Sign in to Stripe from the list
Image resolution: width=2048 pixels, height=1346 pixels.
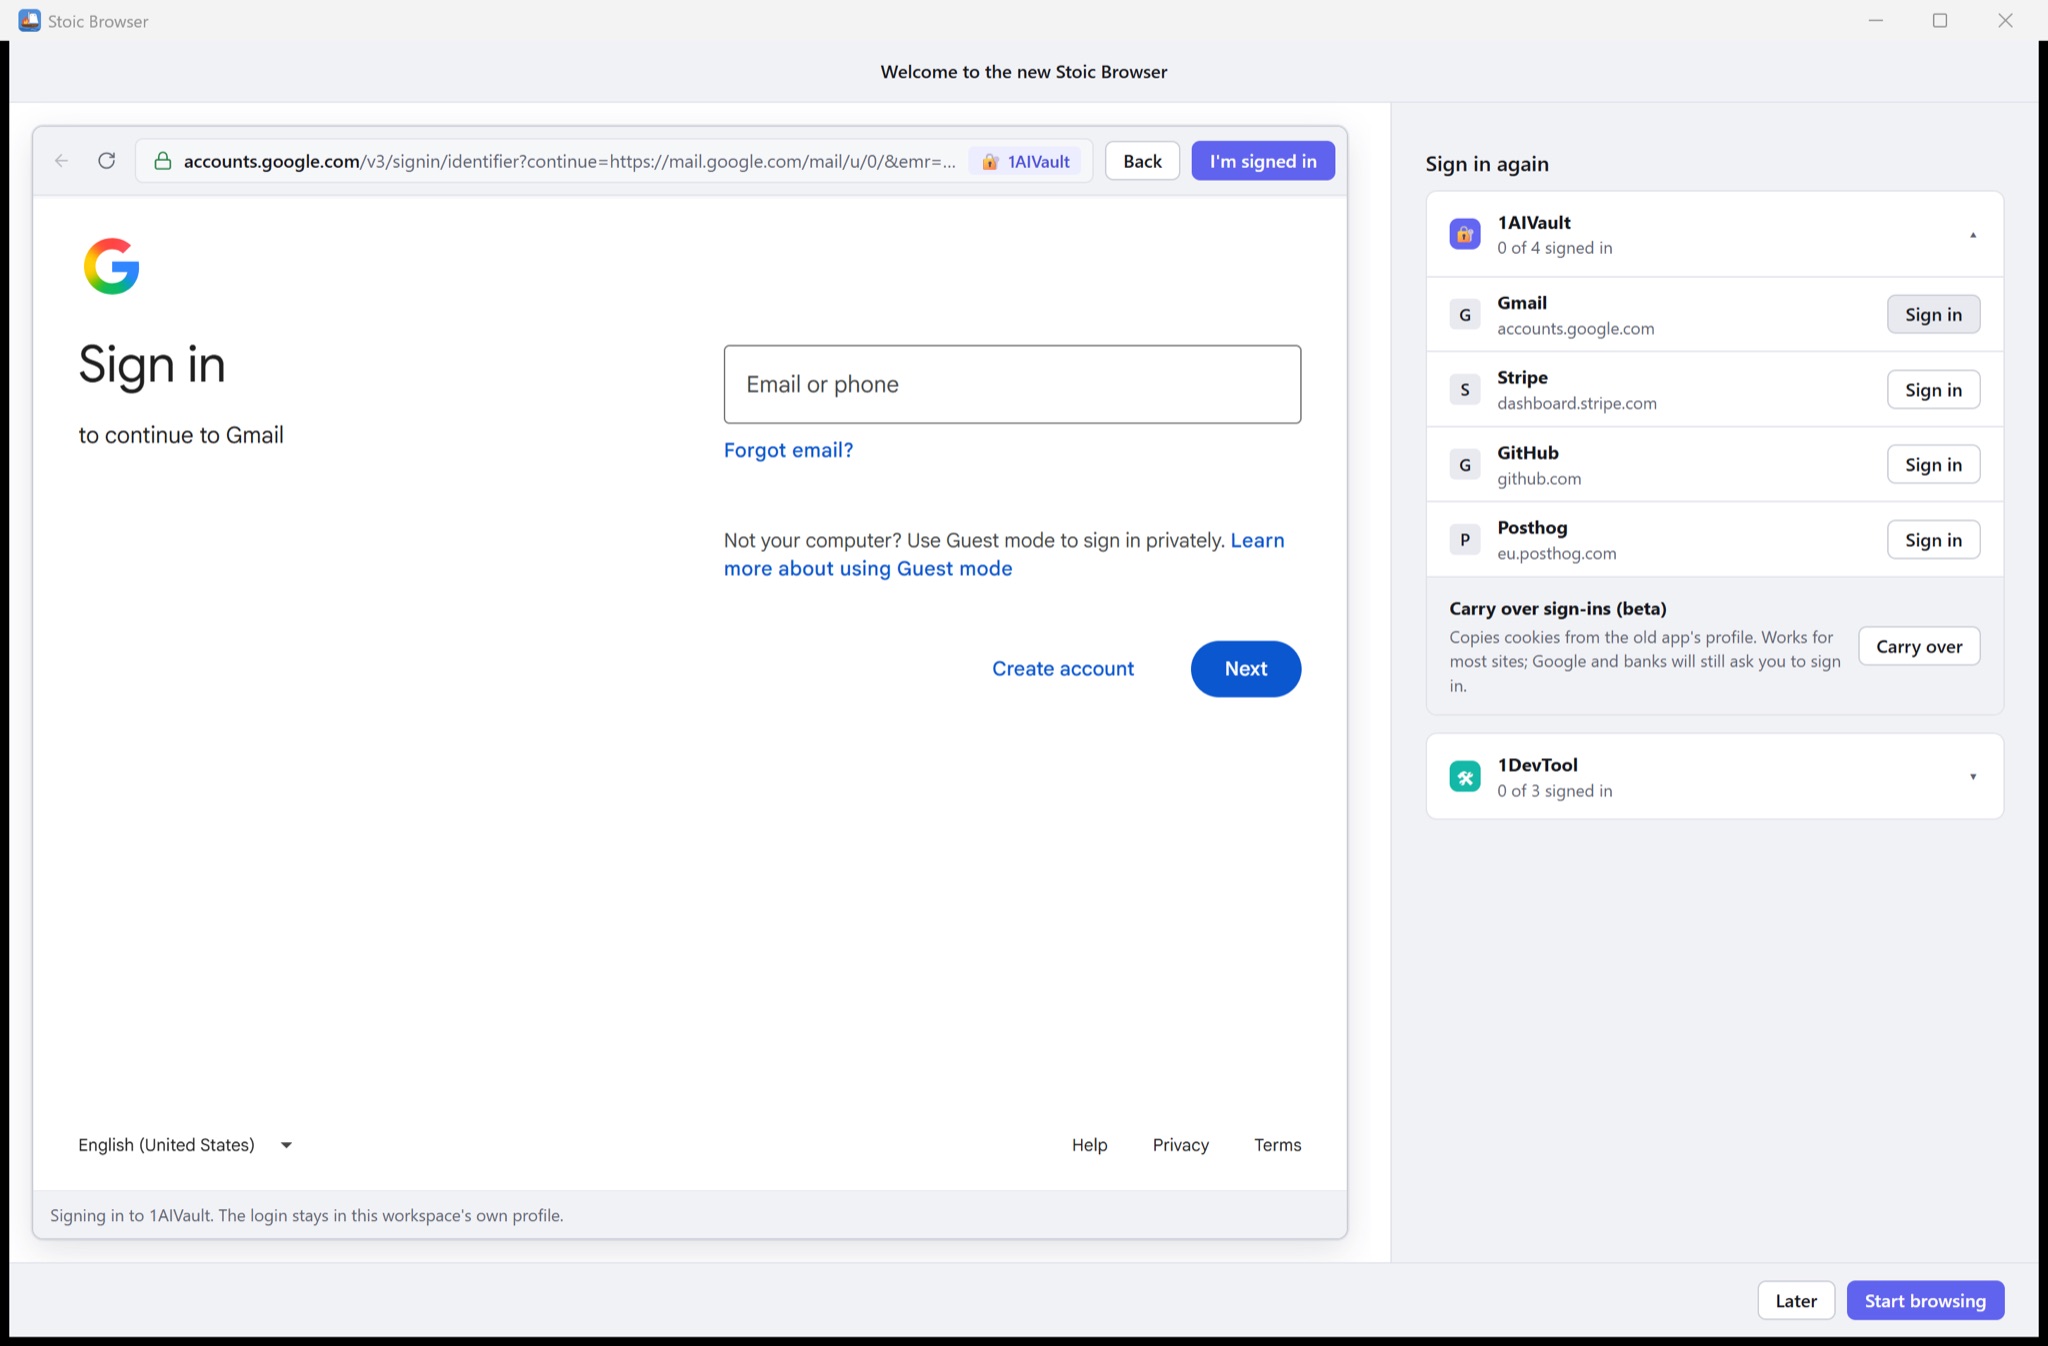1933,390
